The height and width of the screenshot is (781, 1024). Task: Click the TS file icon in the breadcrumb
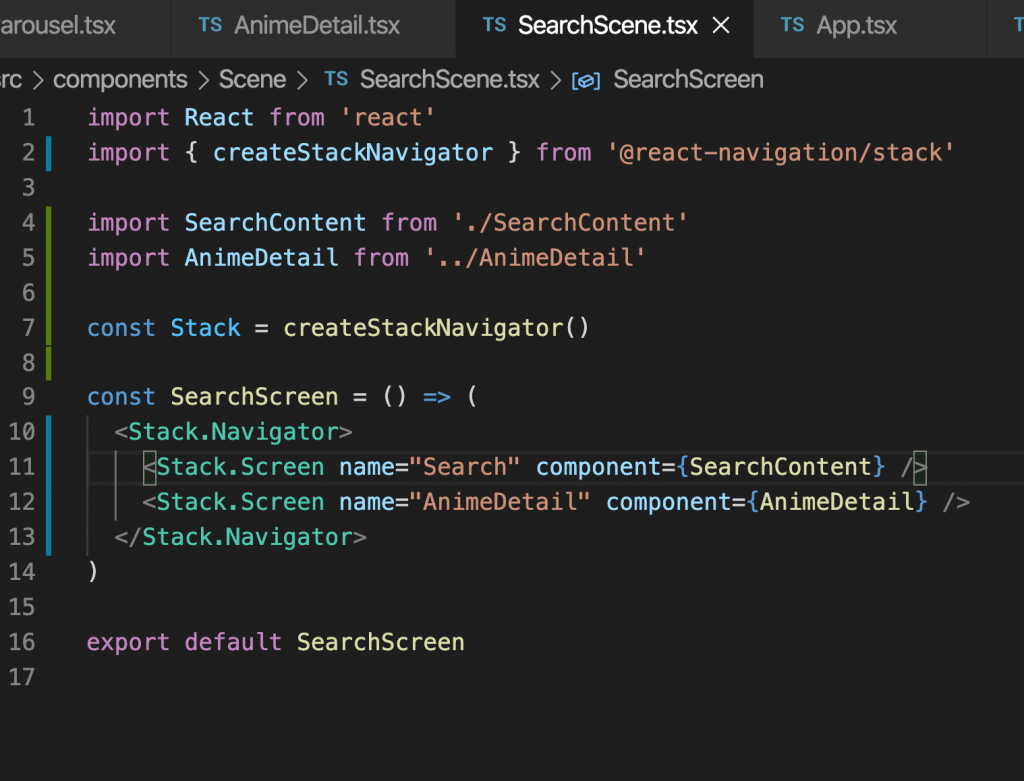coord(337,80)
